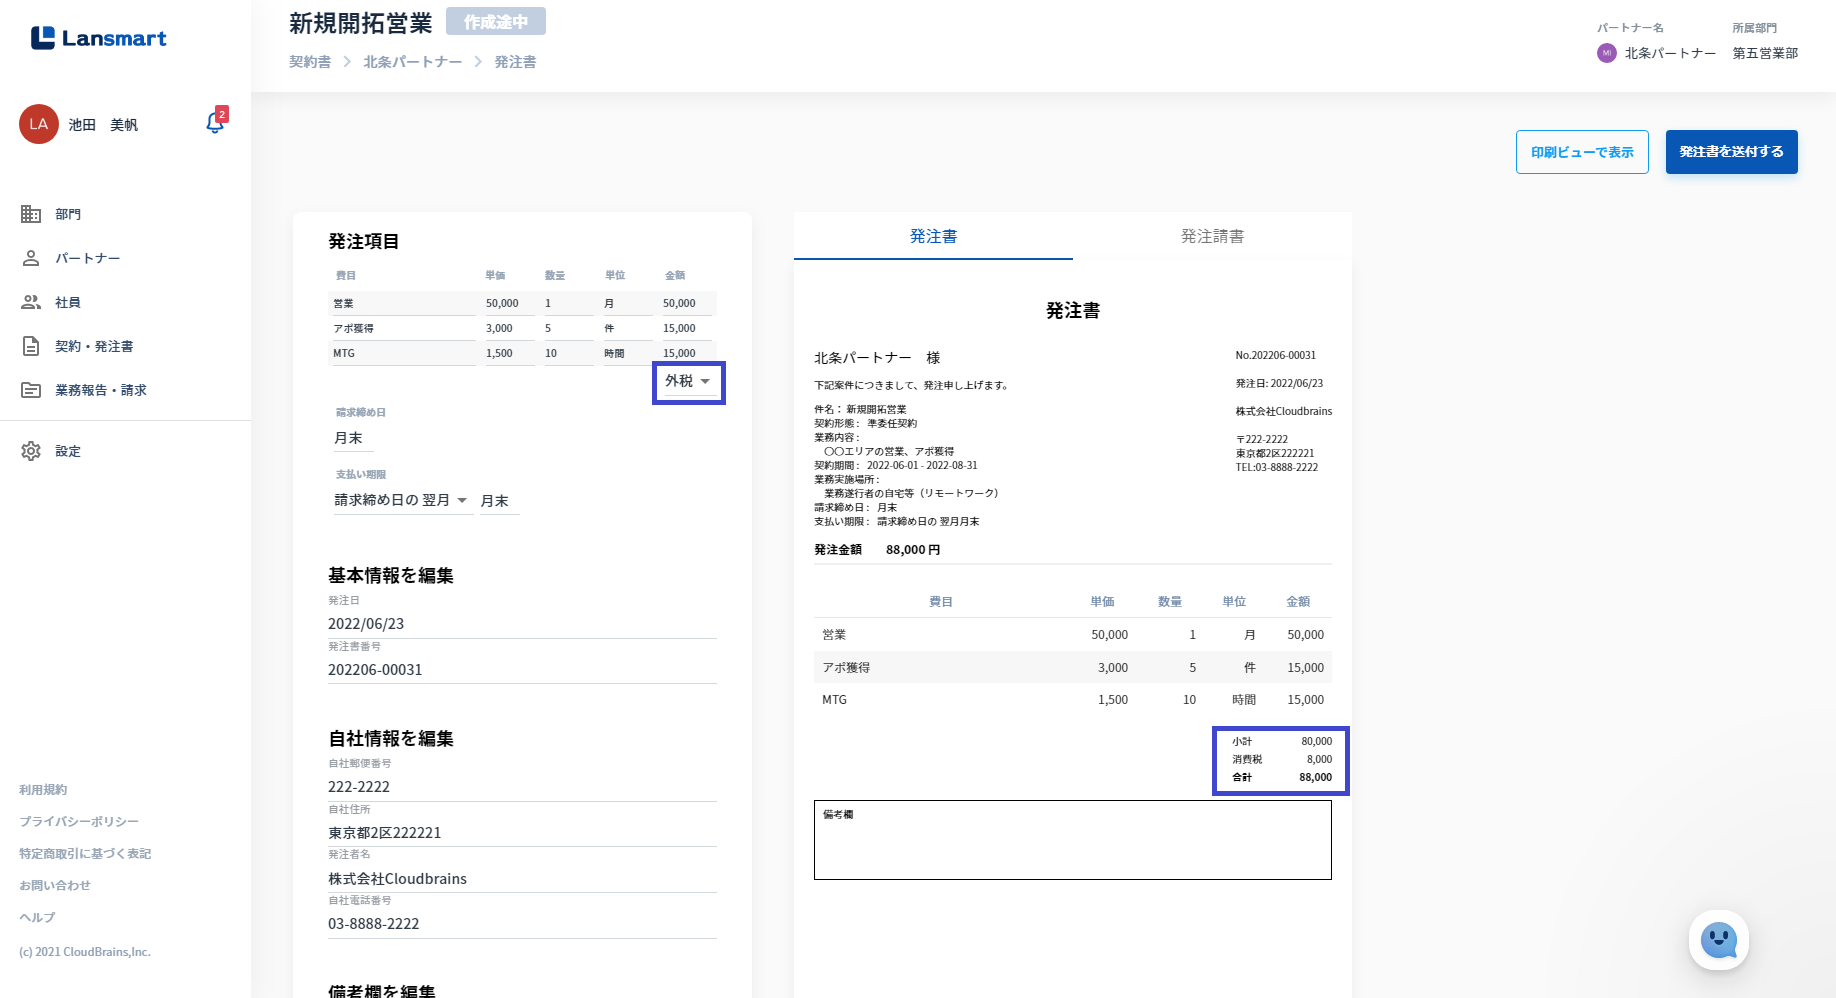Screen dimensions: 1836x998
Task: Click the 発注書番号 field
Action: pyautogui.click(x=522, y=670)
